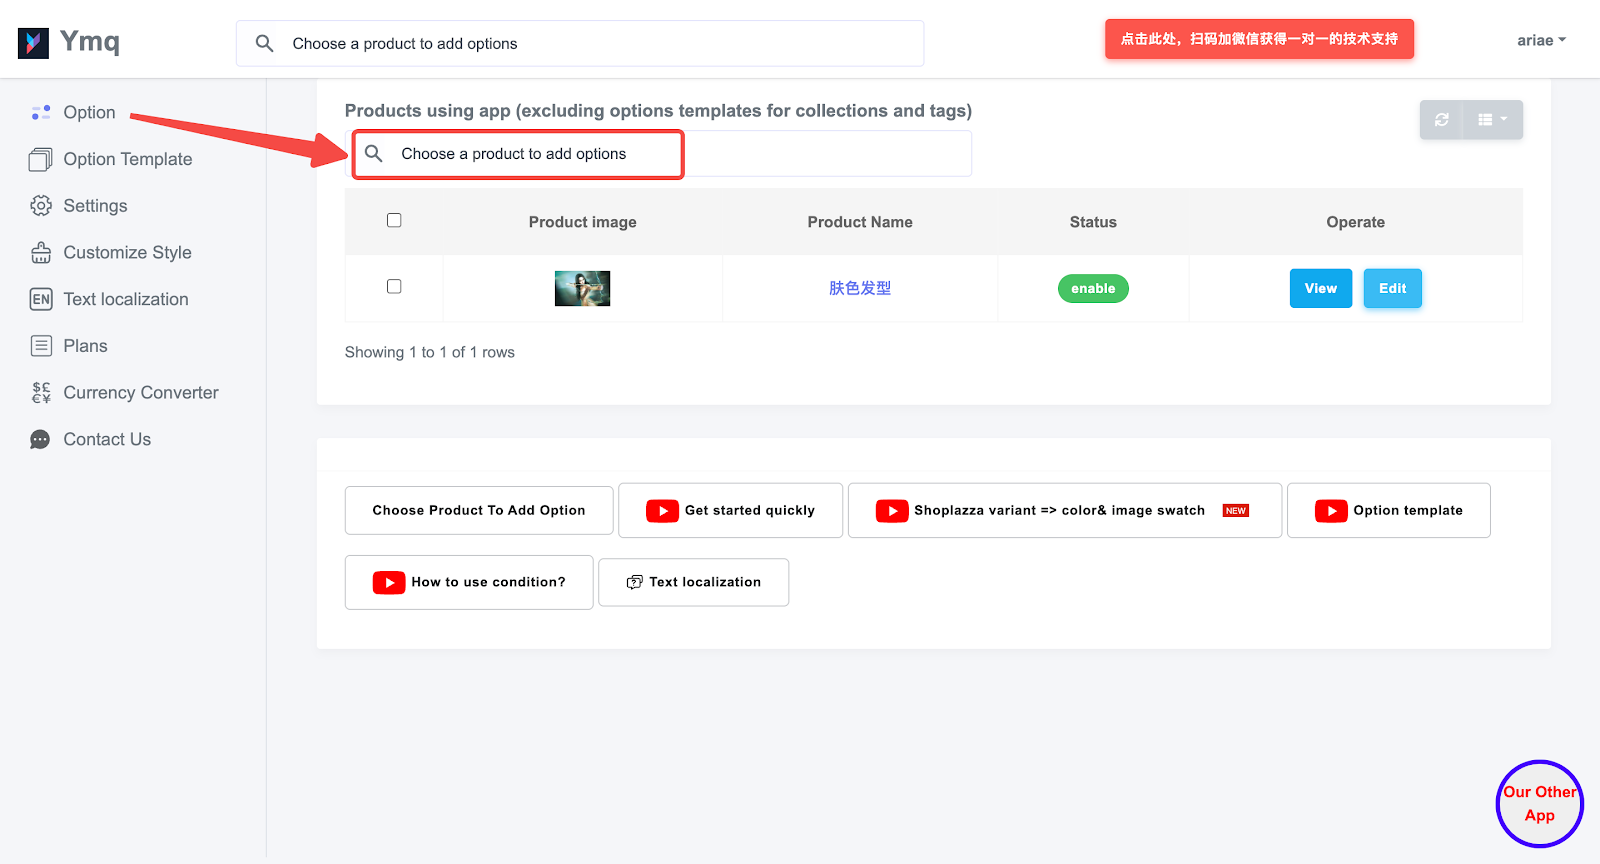Open the 肤色发型 product name link
Image resolution: width=1600 pixels, height=864 pixels.
[x=859, y=288]
